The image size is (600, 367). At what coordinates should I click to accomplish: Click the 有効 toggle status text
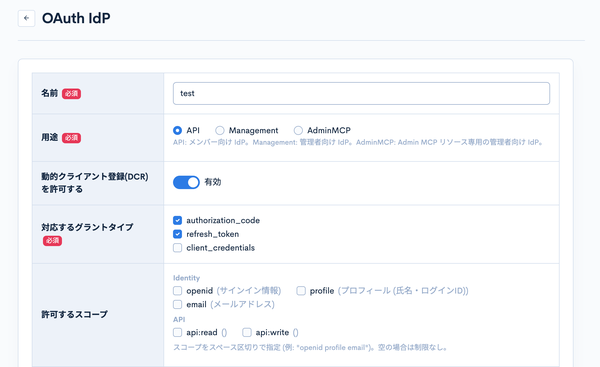click(x=213, y=182)
